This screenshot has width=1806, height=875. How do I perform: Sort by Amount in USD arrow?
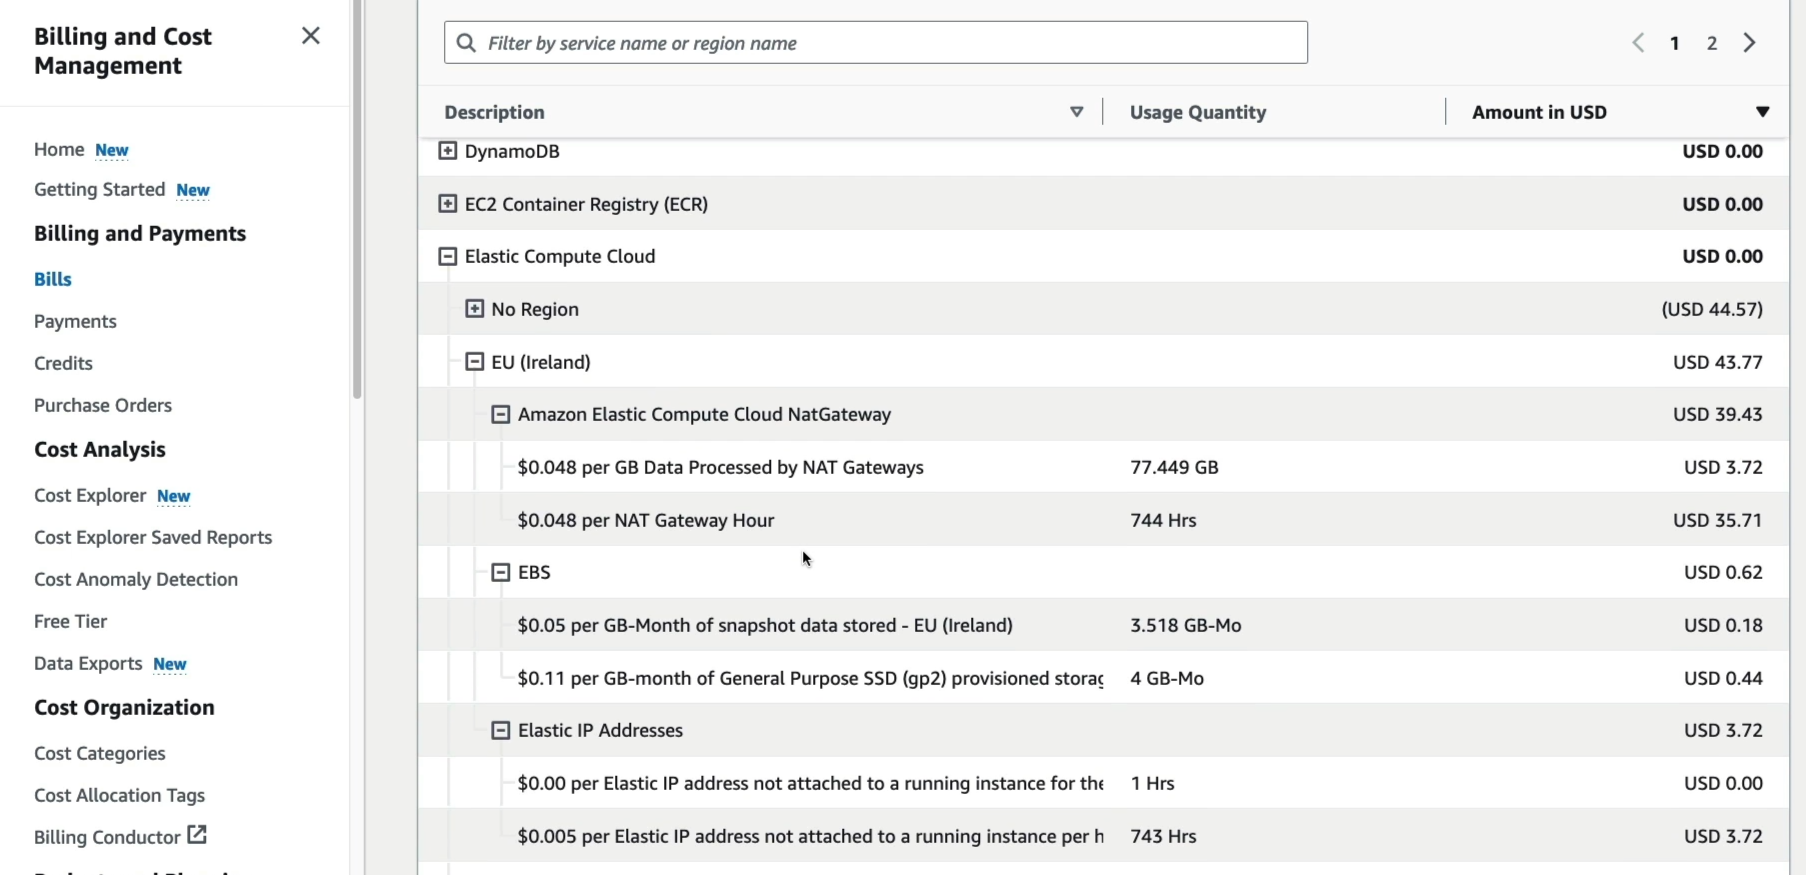tap(1763, 112)
